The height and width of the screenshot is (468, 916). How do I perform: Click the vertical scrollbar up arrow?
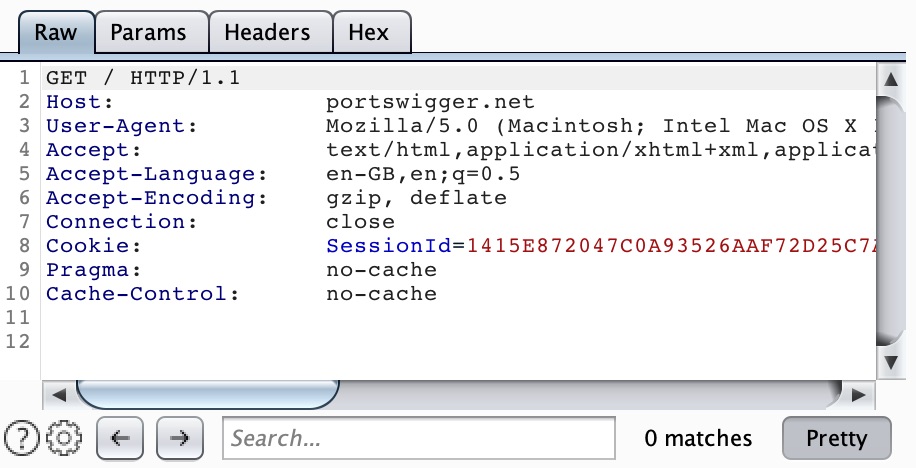tap(891, 79)
